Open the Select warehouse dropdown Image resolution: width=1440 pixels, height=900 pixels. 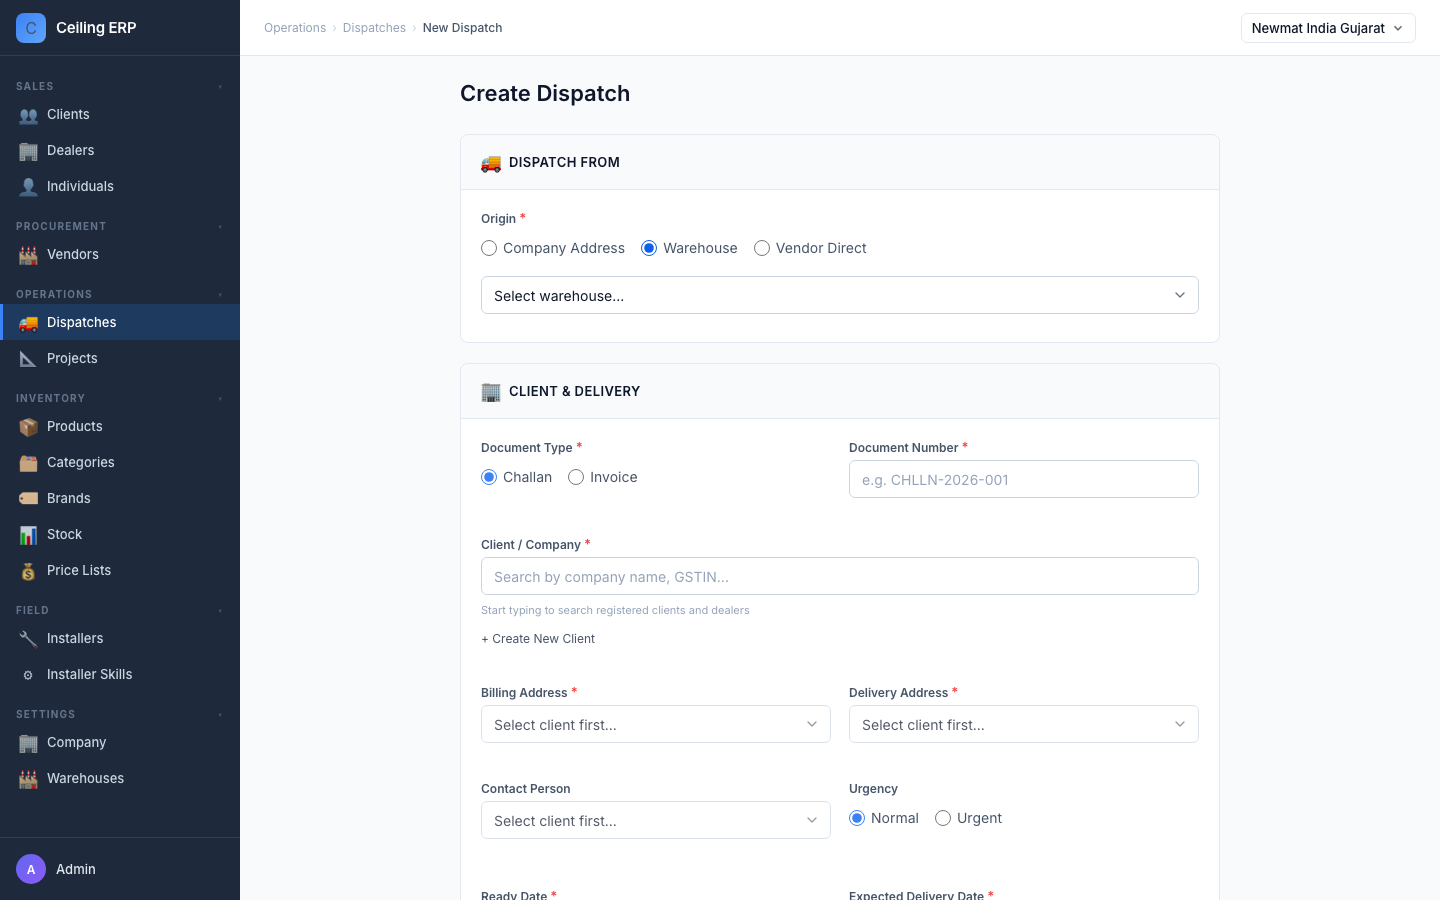pos(840,295)
